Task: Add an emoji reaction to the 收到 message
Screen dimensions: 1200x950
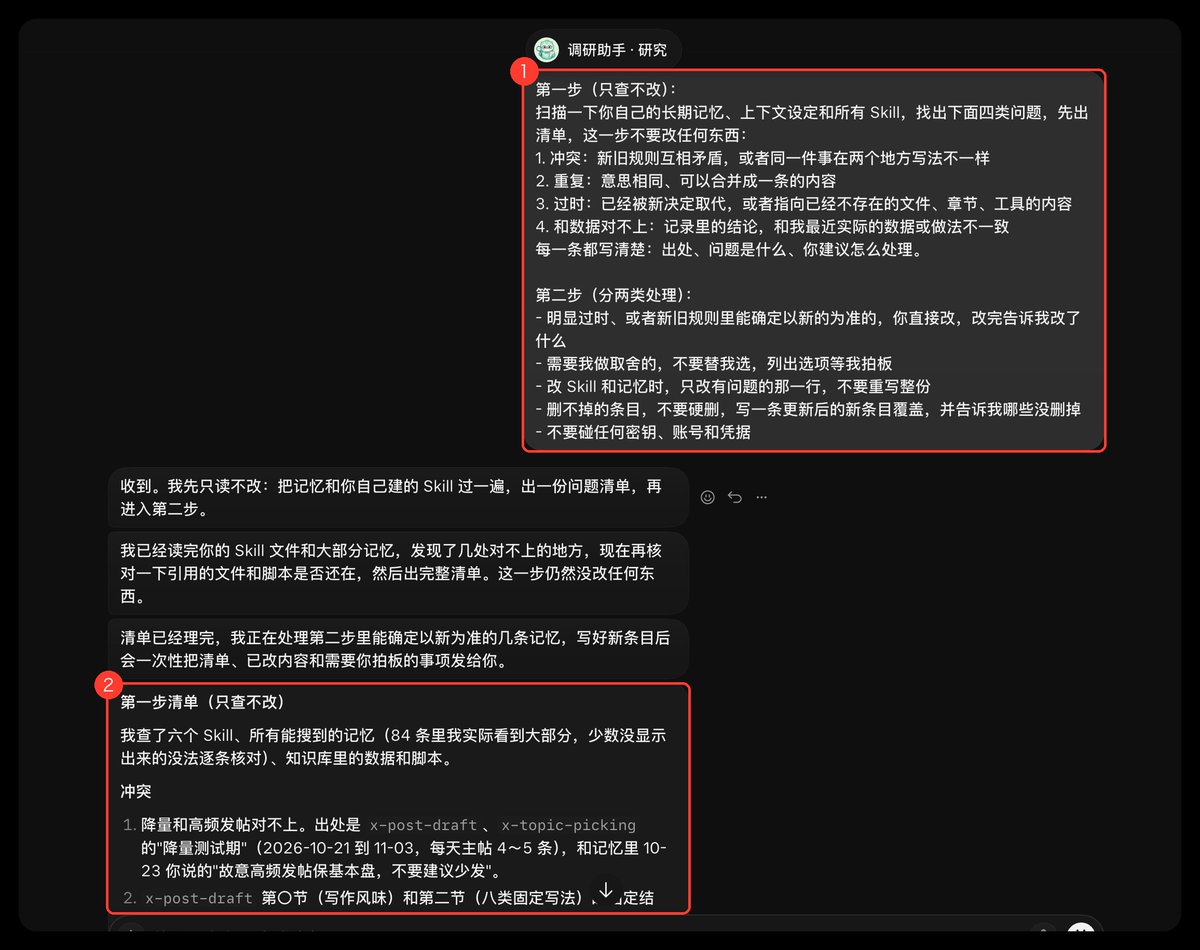Action: click(708, 497)
